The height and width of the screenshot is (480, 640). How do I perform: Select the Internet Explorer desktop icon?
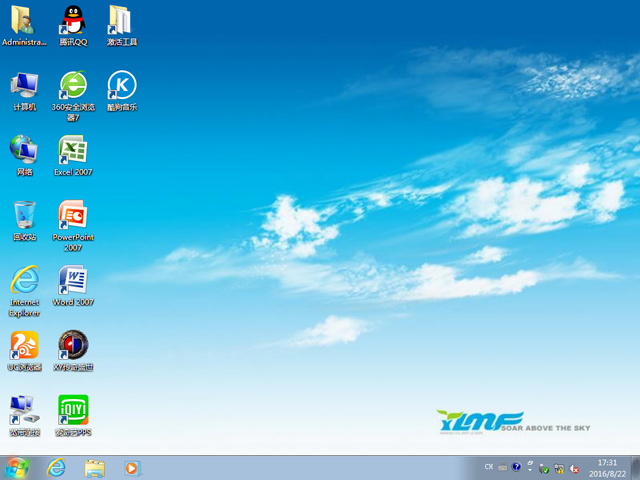tap(24, 281)
